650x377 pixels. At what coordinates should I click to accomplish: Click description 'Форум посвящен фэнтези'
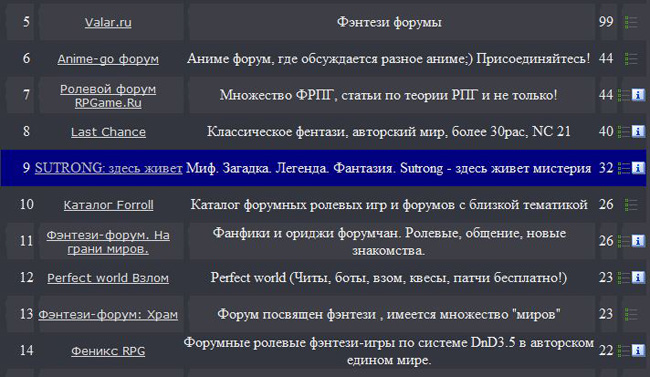pos(389,314)
